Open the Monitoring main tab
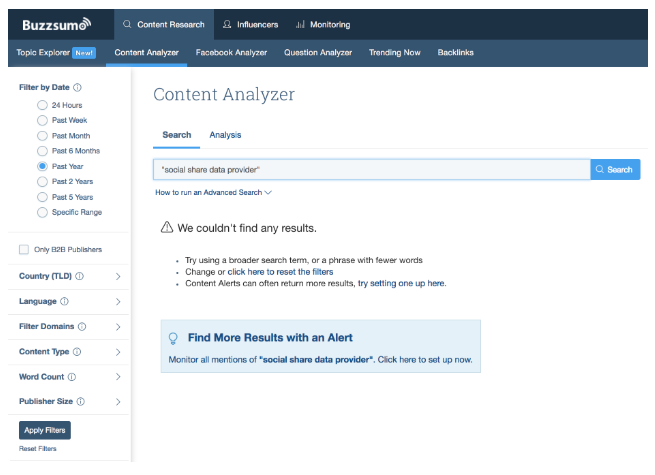The image size is (655, 475). tap(323, 25)
